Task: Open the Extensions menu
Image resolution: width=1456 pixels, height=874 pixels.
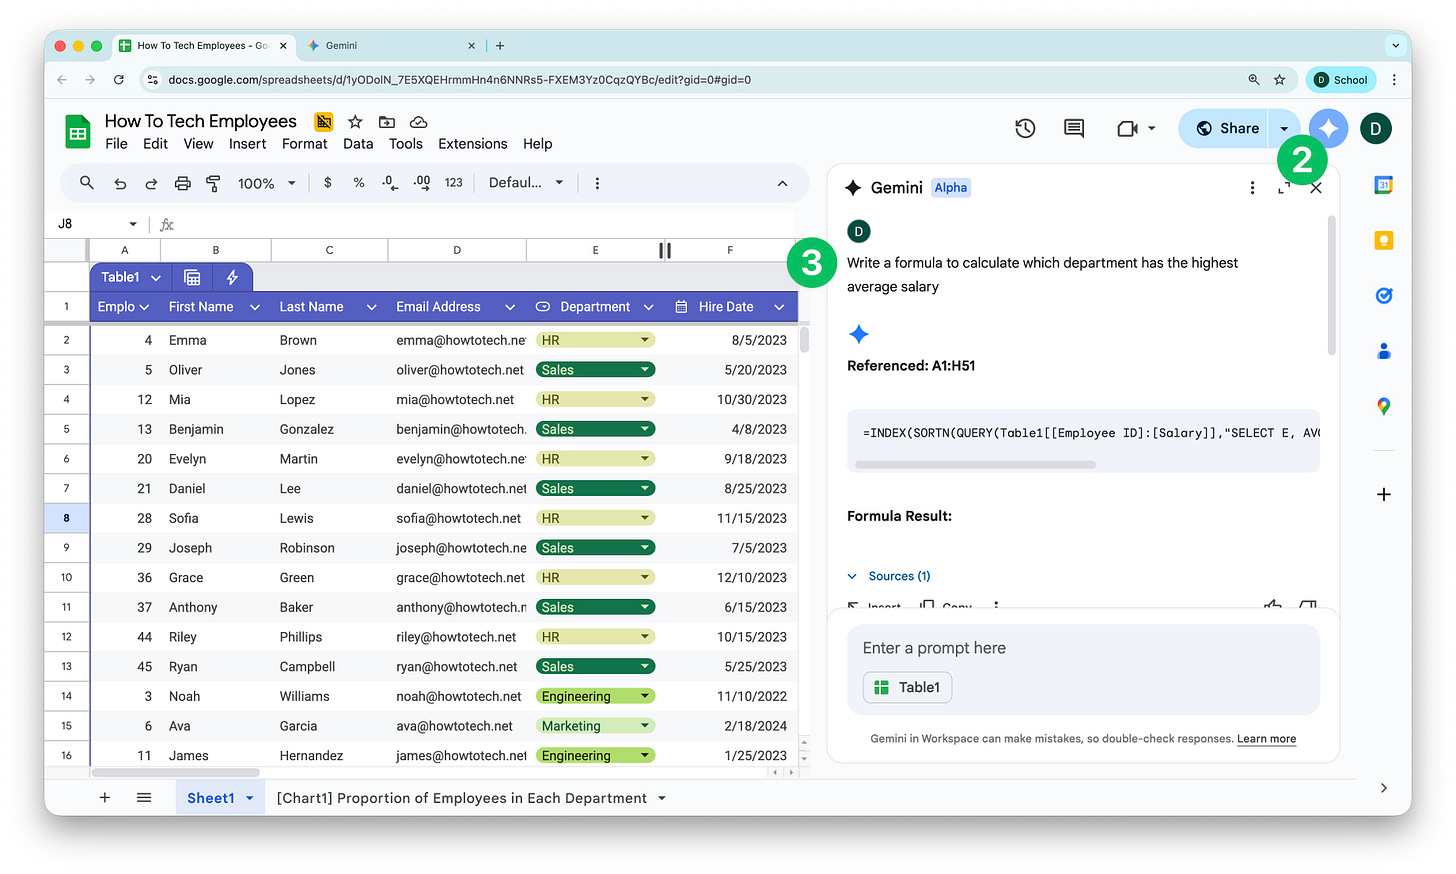Action: 472,144
